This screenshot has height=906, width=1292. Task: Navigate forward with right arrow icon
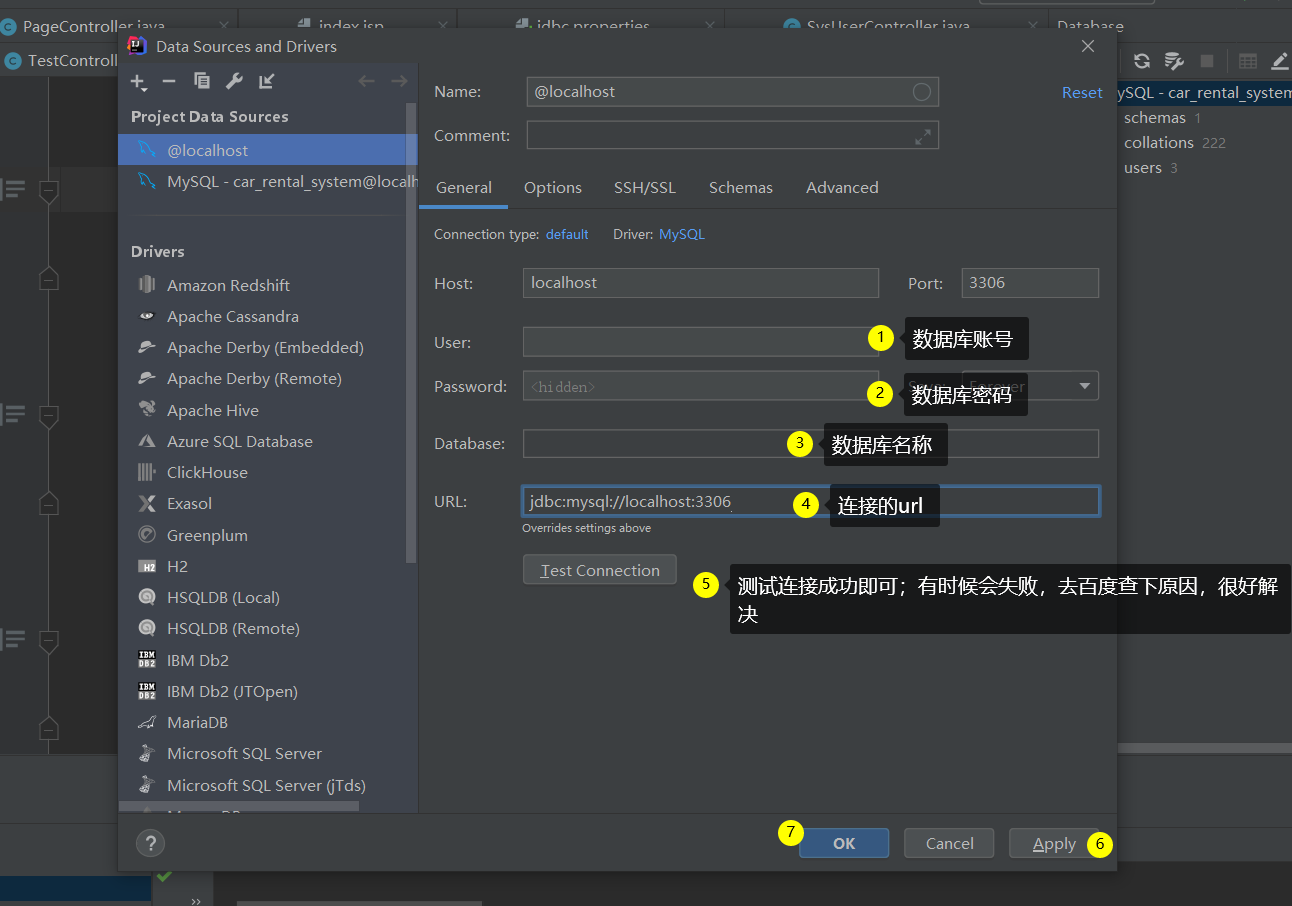click(399, 81)
